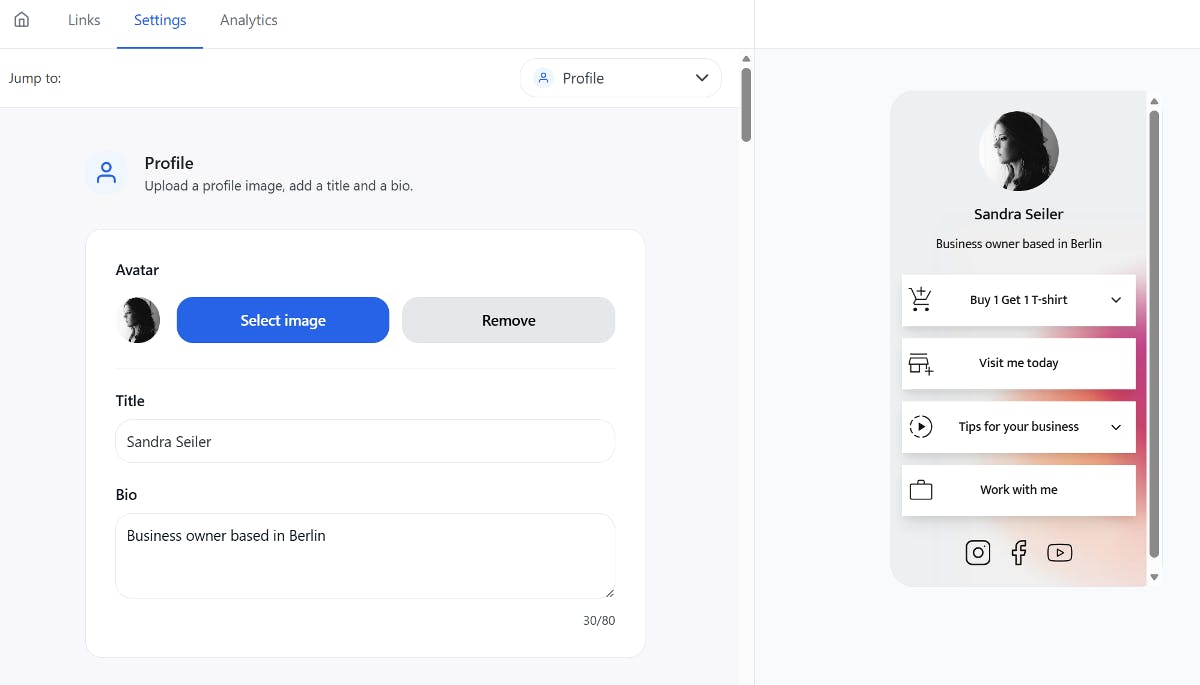Screen dimensions: 1200x685
Task: Click inside the Title input field
Action: pos(365,441)
